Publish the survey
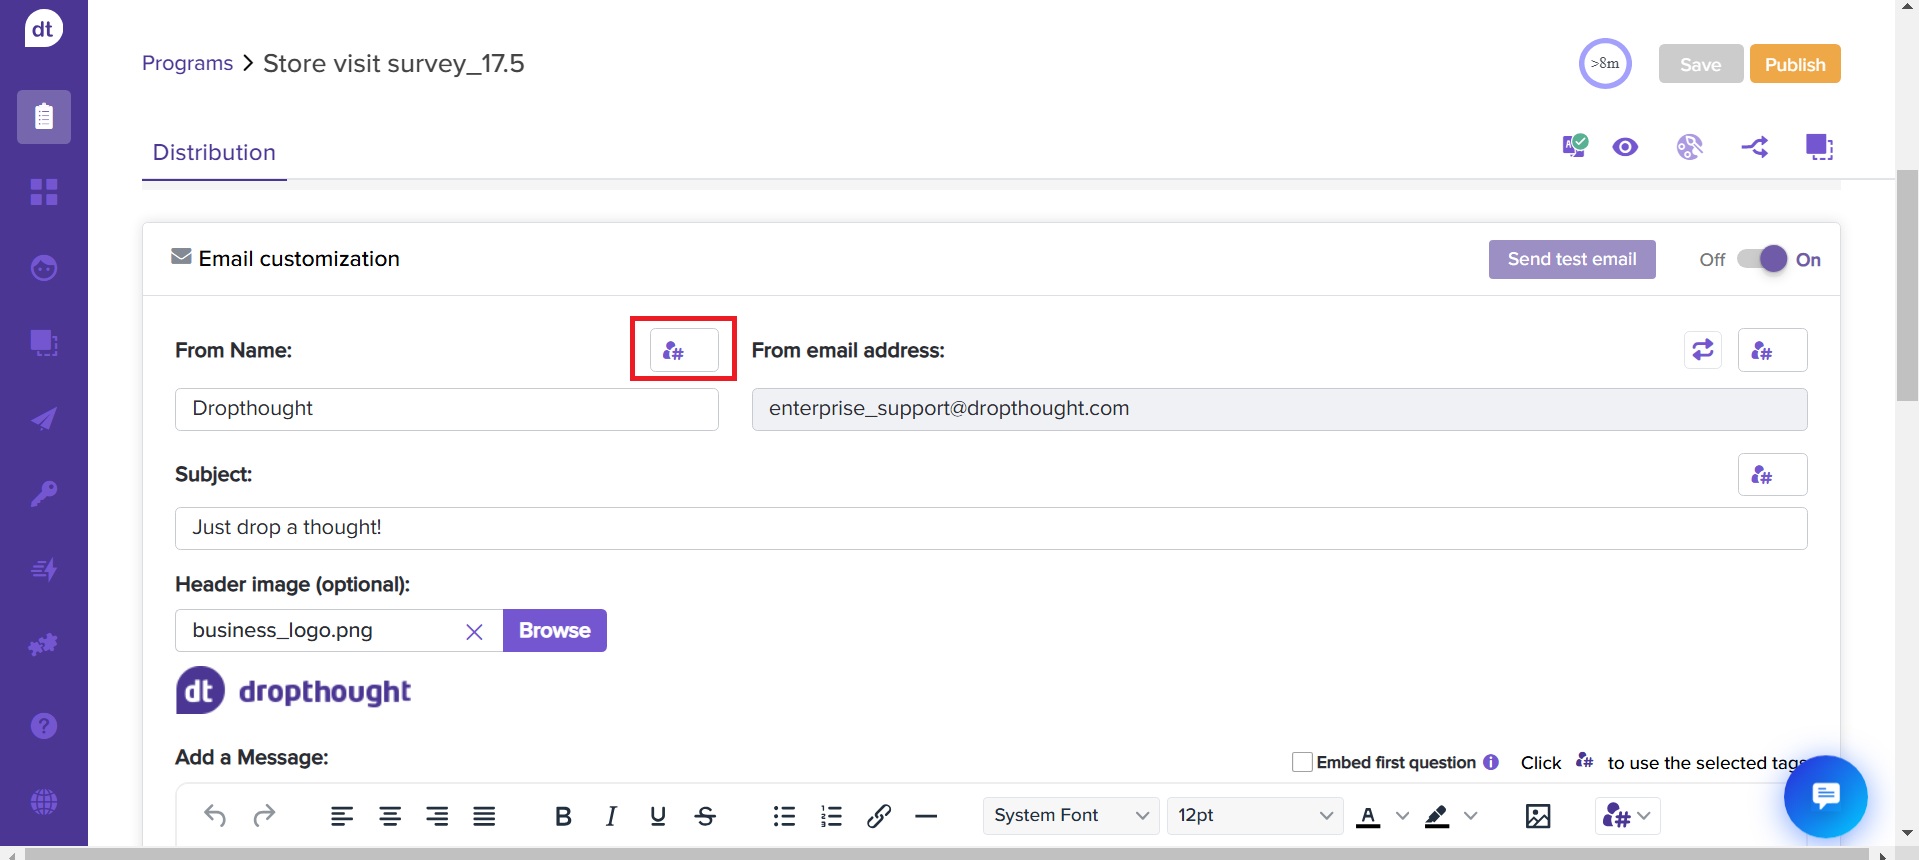The height and width of the screenshot is (860, 1919). point(1795,64)
